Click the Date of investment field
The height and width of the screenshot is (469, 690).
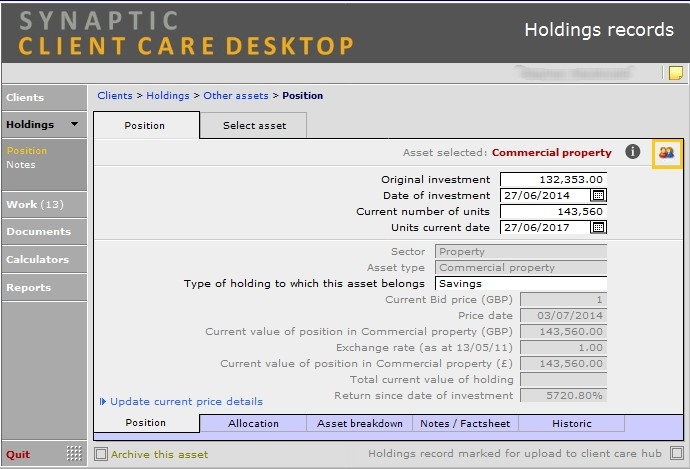(x=545, y=195)
